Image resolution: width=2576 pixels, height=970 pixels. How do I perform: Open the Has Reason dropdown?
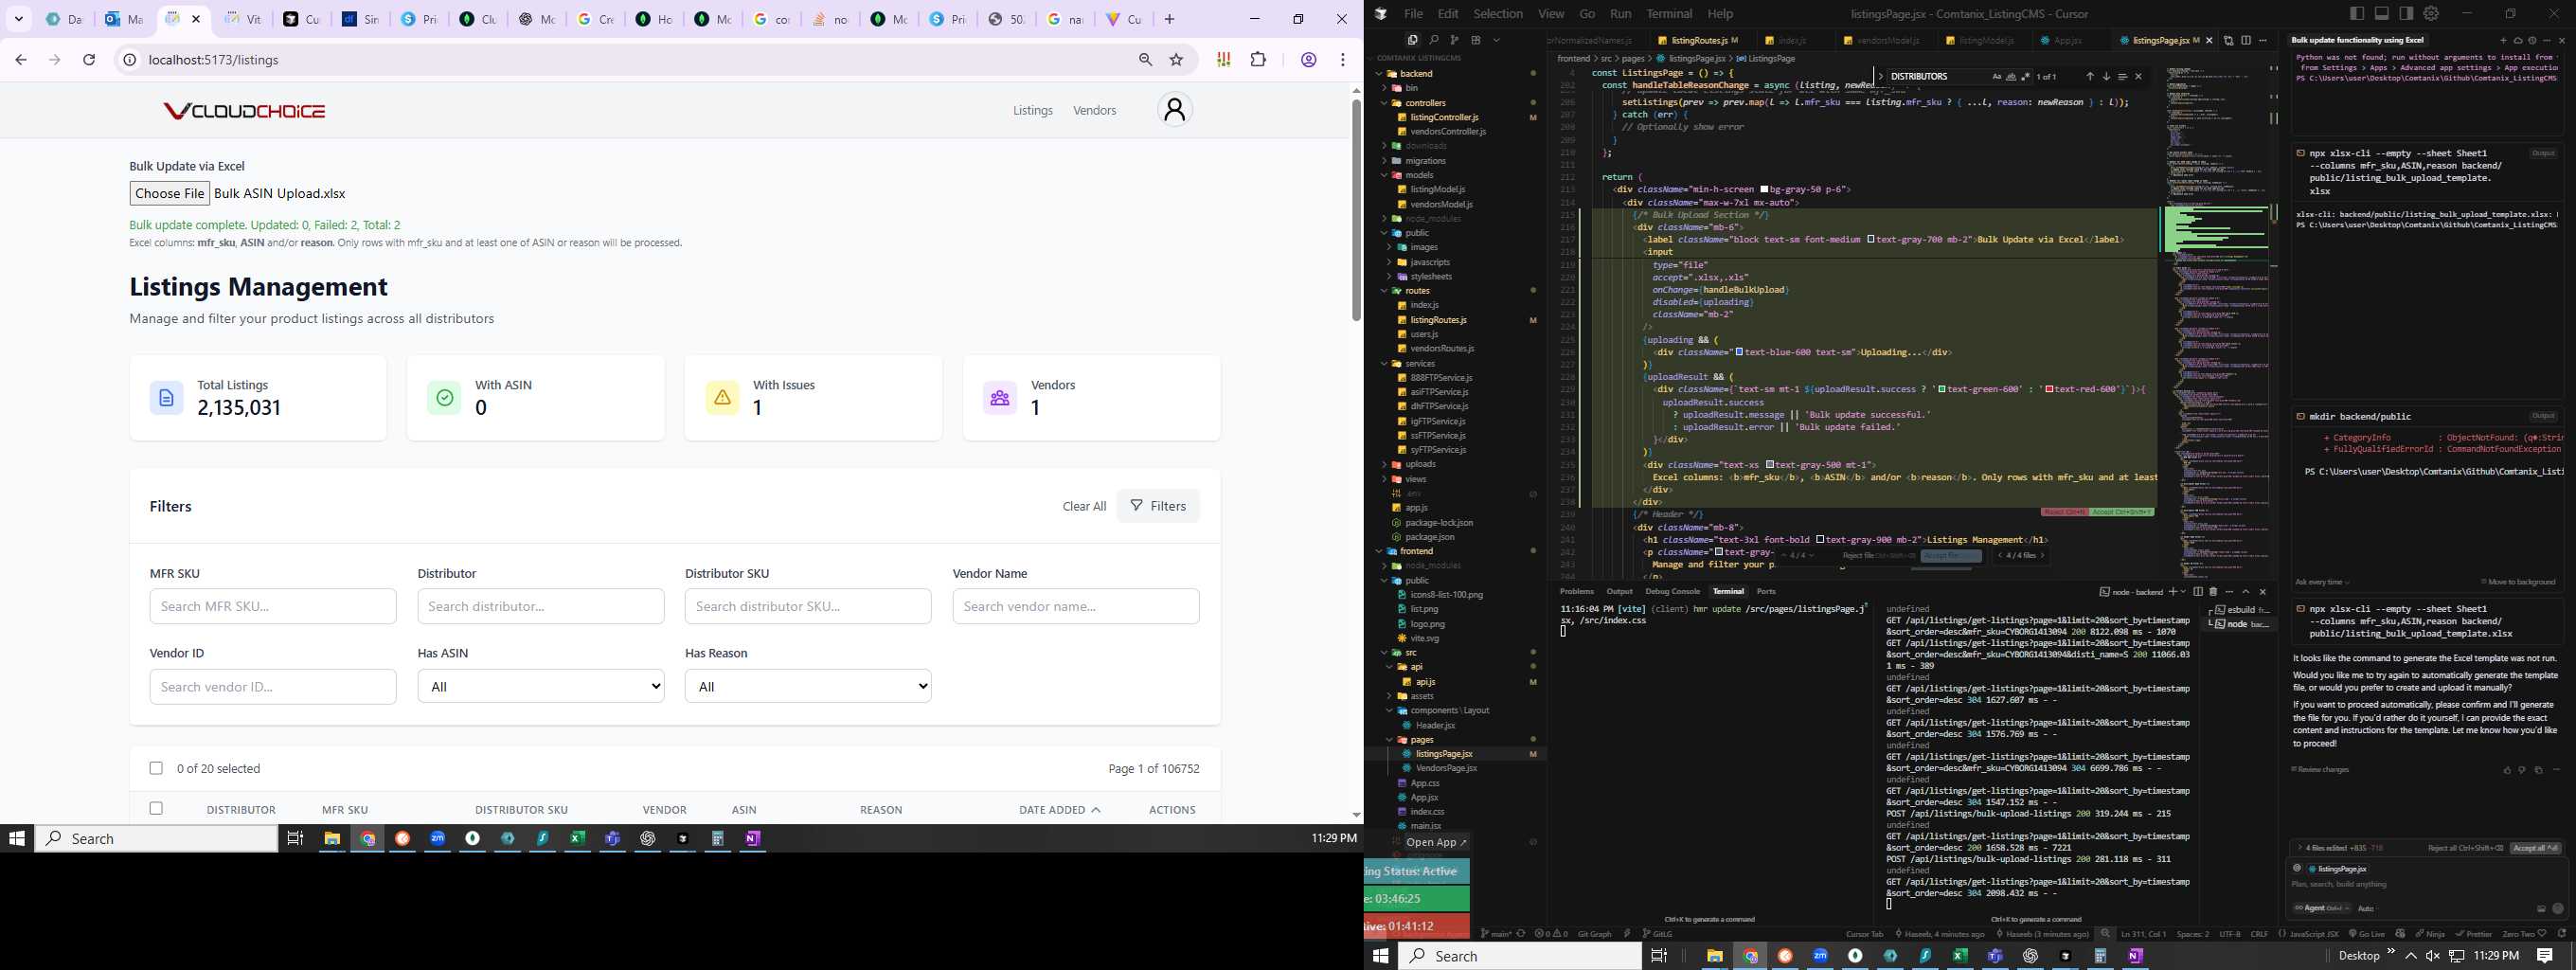coord(808,686)
